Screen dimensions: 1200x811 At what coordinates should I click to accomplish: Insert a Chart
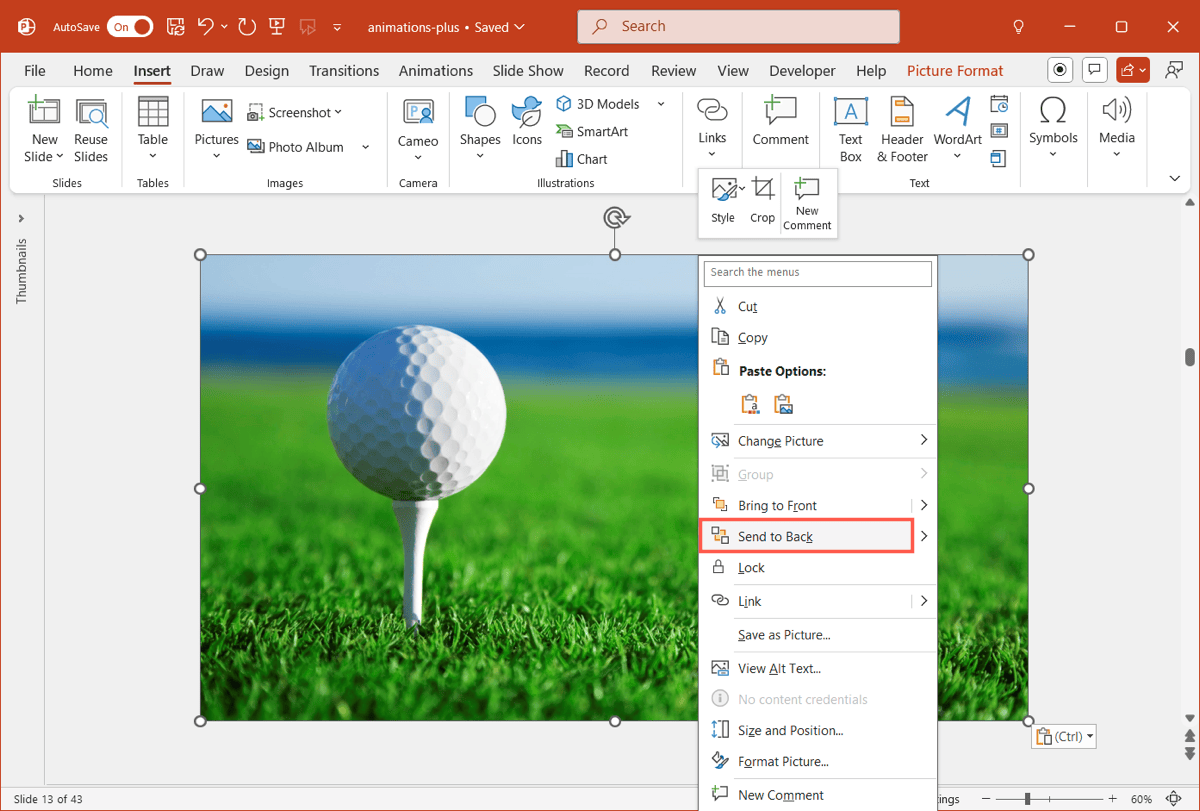581,159
